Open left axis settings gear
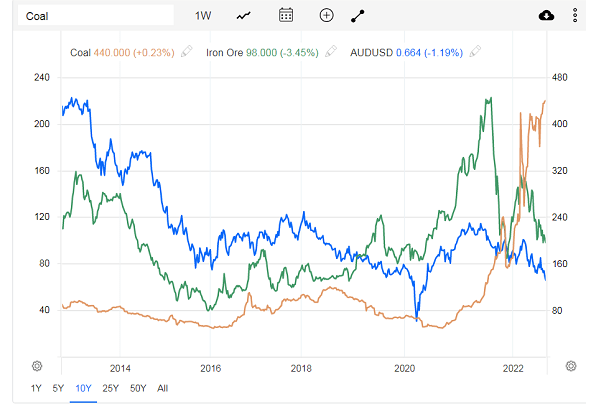The width and height of the screenshot is (609, 417). pos(37,366)
